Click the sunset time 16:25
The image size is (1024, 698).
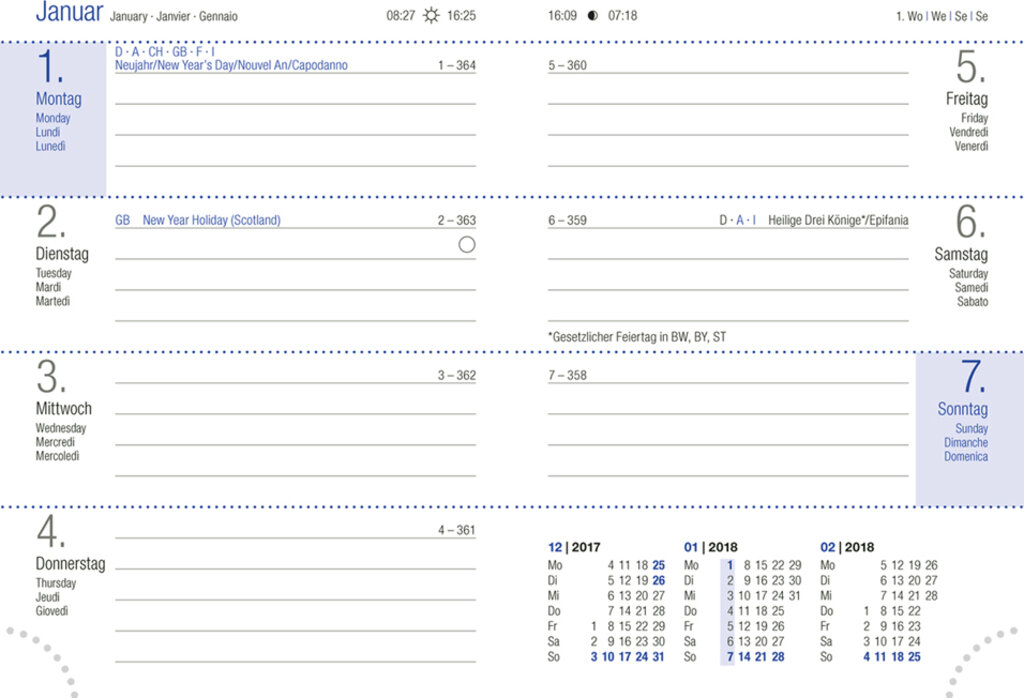(461, 16)
